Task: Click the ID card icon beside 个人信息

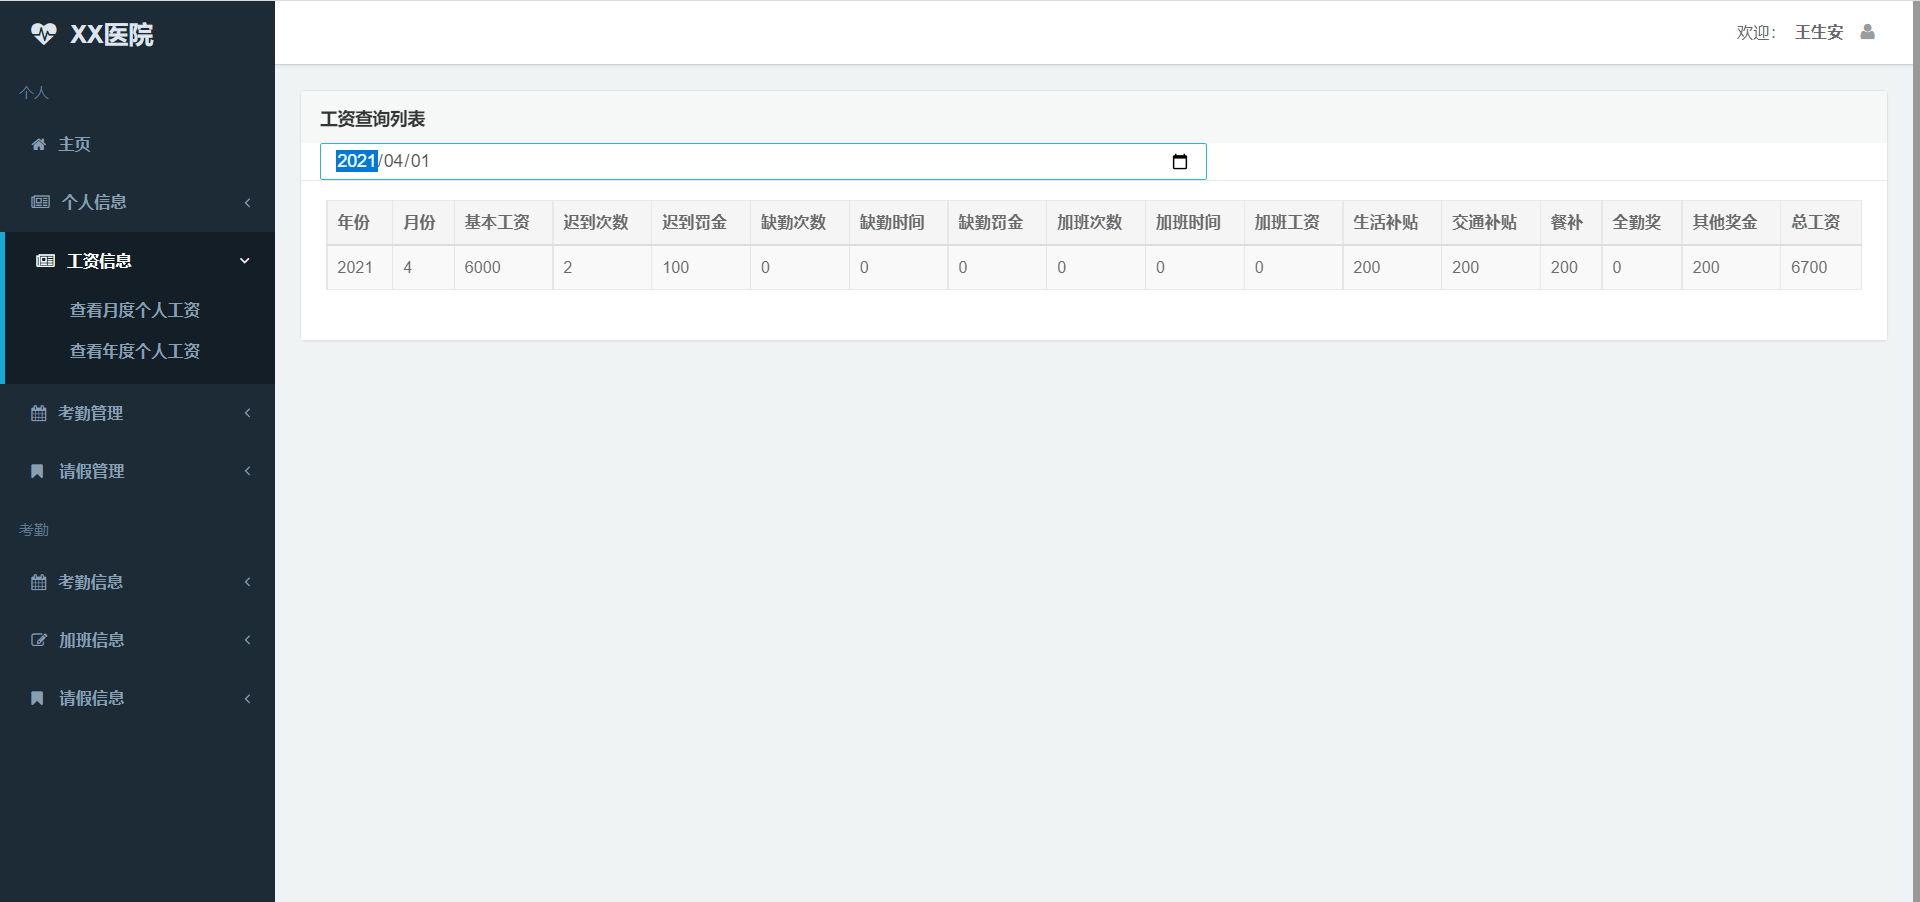Action: coord(40,202)
